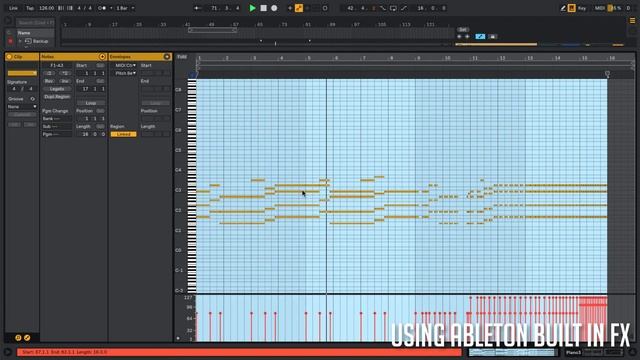640x360 pixels.
Task: Click the arrangement overview loop brace
Action: [212, 30]
